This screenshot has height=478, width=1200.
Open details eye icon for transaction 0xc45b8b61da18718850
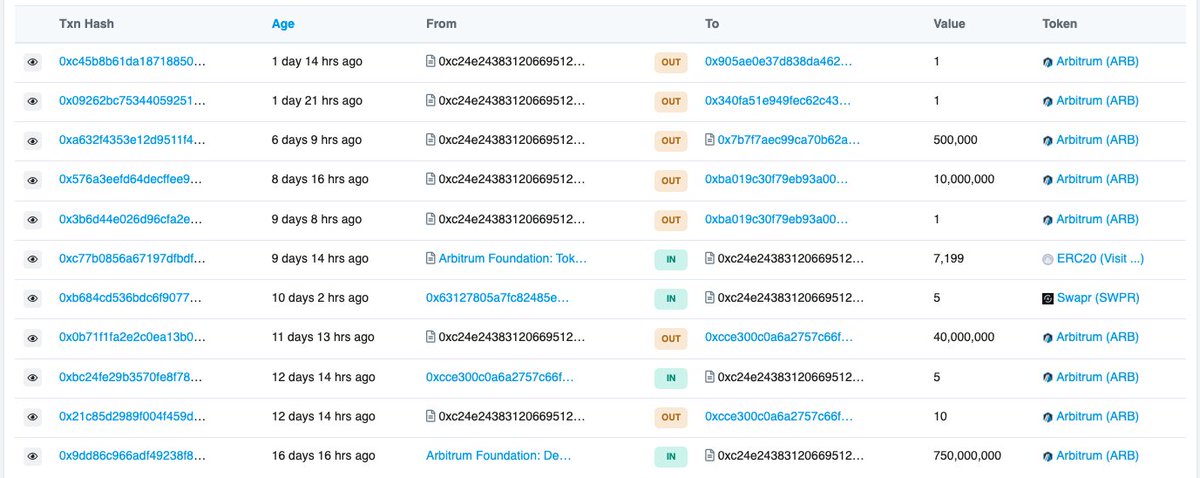(32, 62)
